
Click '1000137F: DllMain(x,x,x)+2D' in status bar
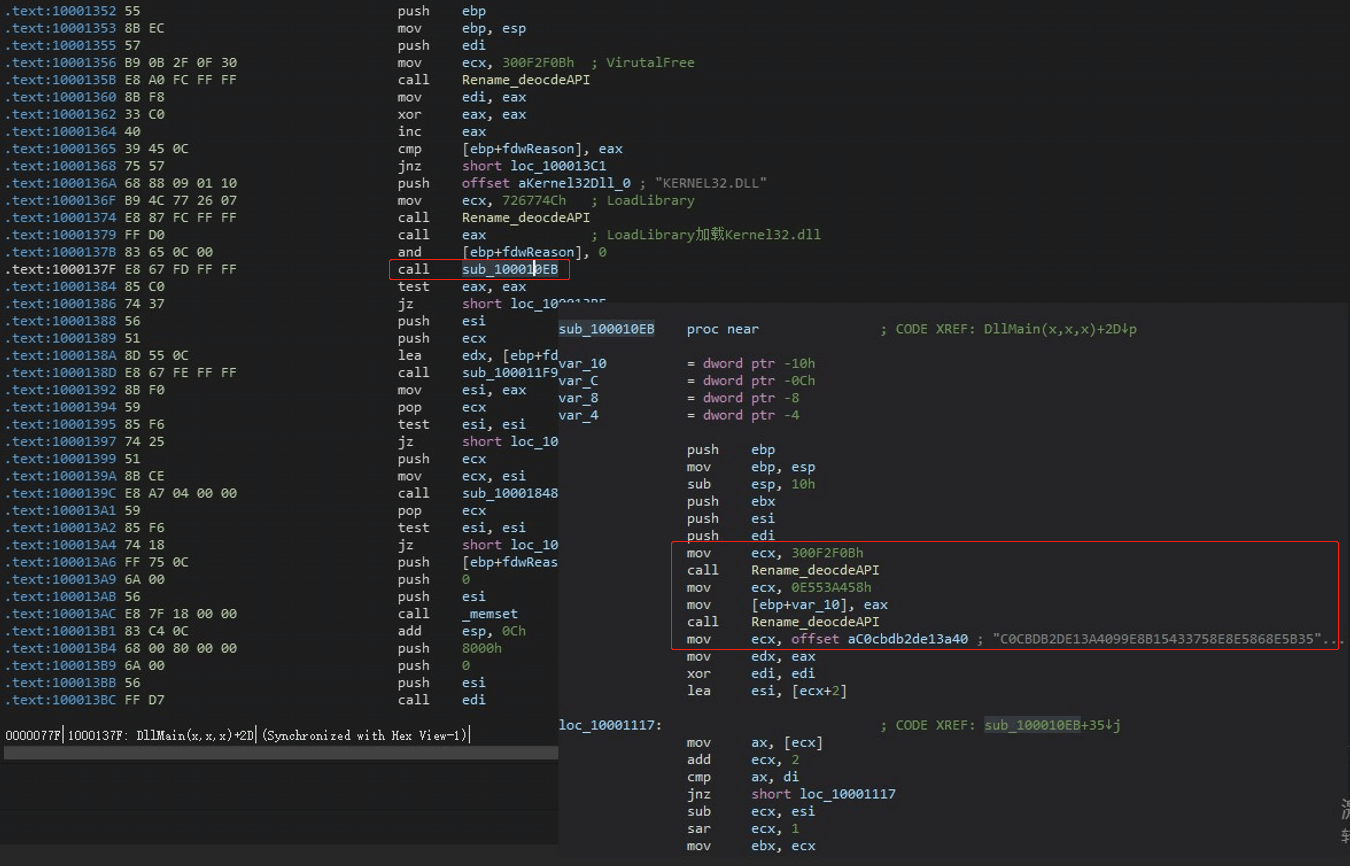[x=161, y=735]
